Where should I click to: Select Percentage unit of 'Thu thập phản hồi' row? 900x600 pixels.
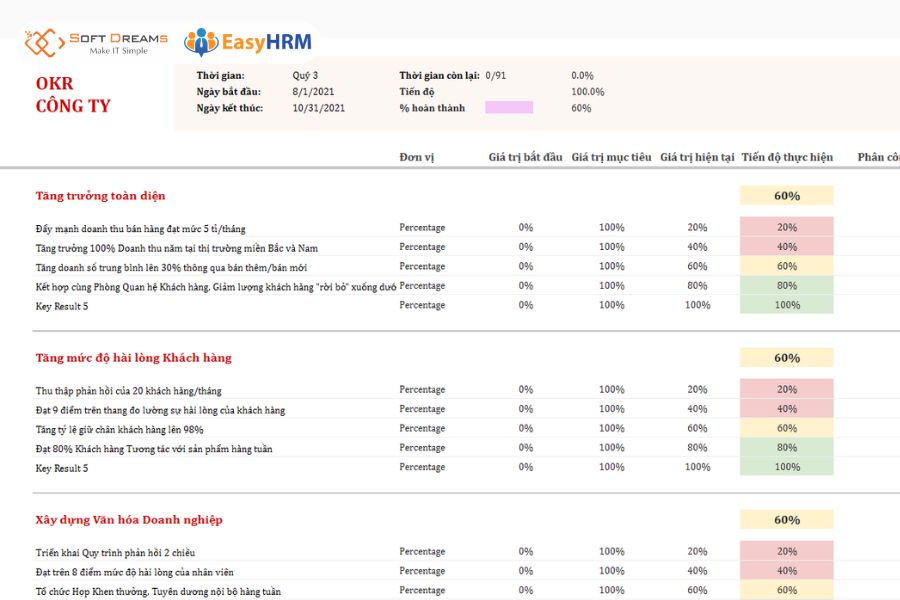(422, 389)
